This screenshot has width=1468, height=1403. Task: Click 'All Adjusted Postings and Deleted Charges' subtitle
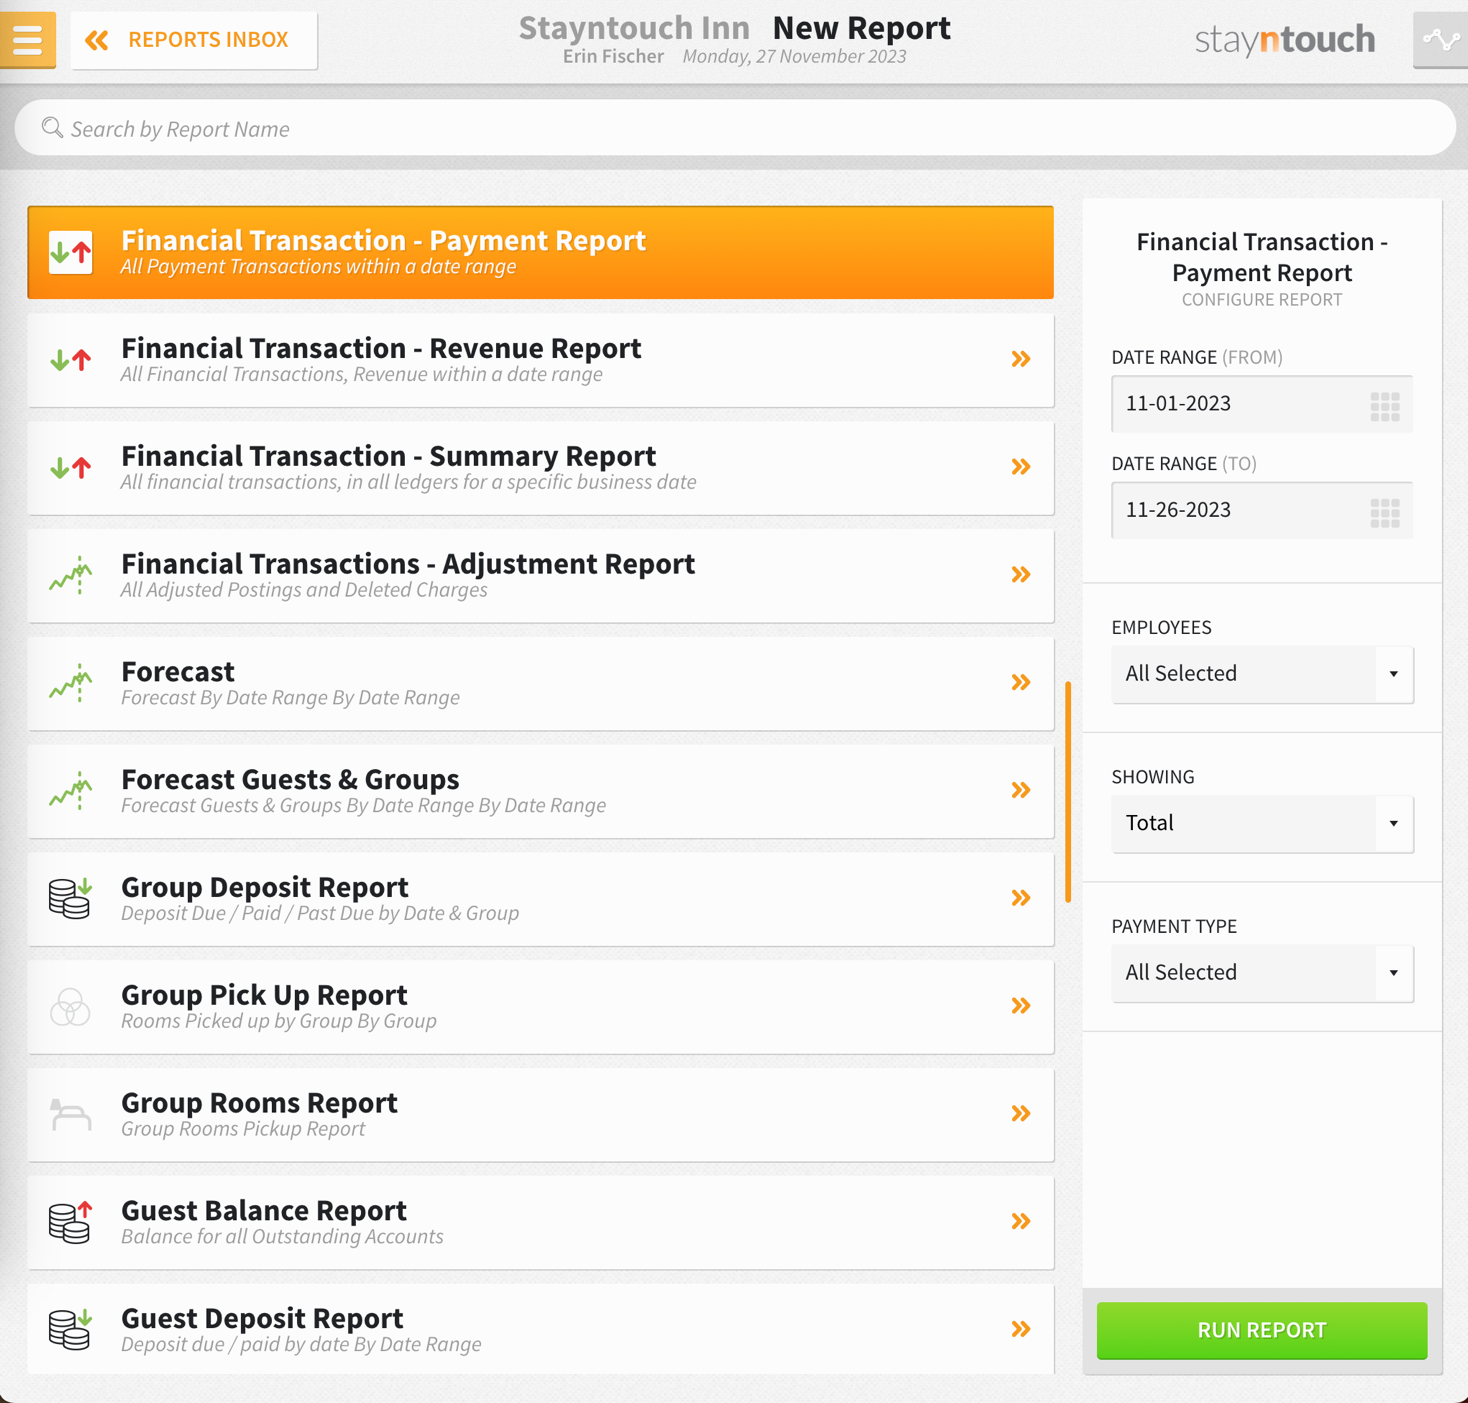[304, 590]
